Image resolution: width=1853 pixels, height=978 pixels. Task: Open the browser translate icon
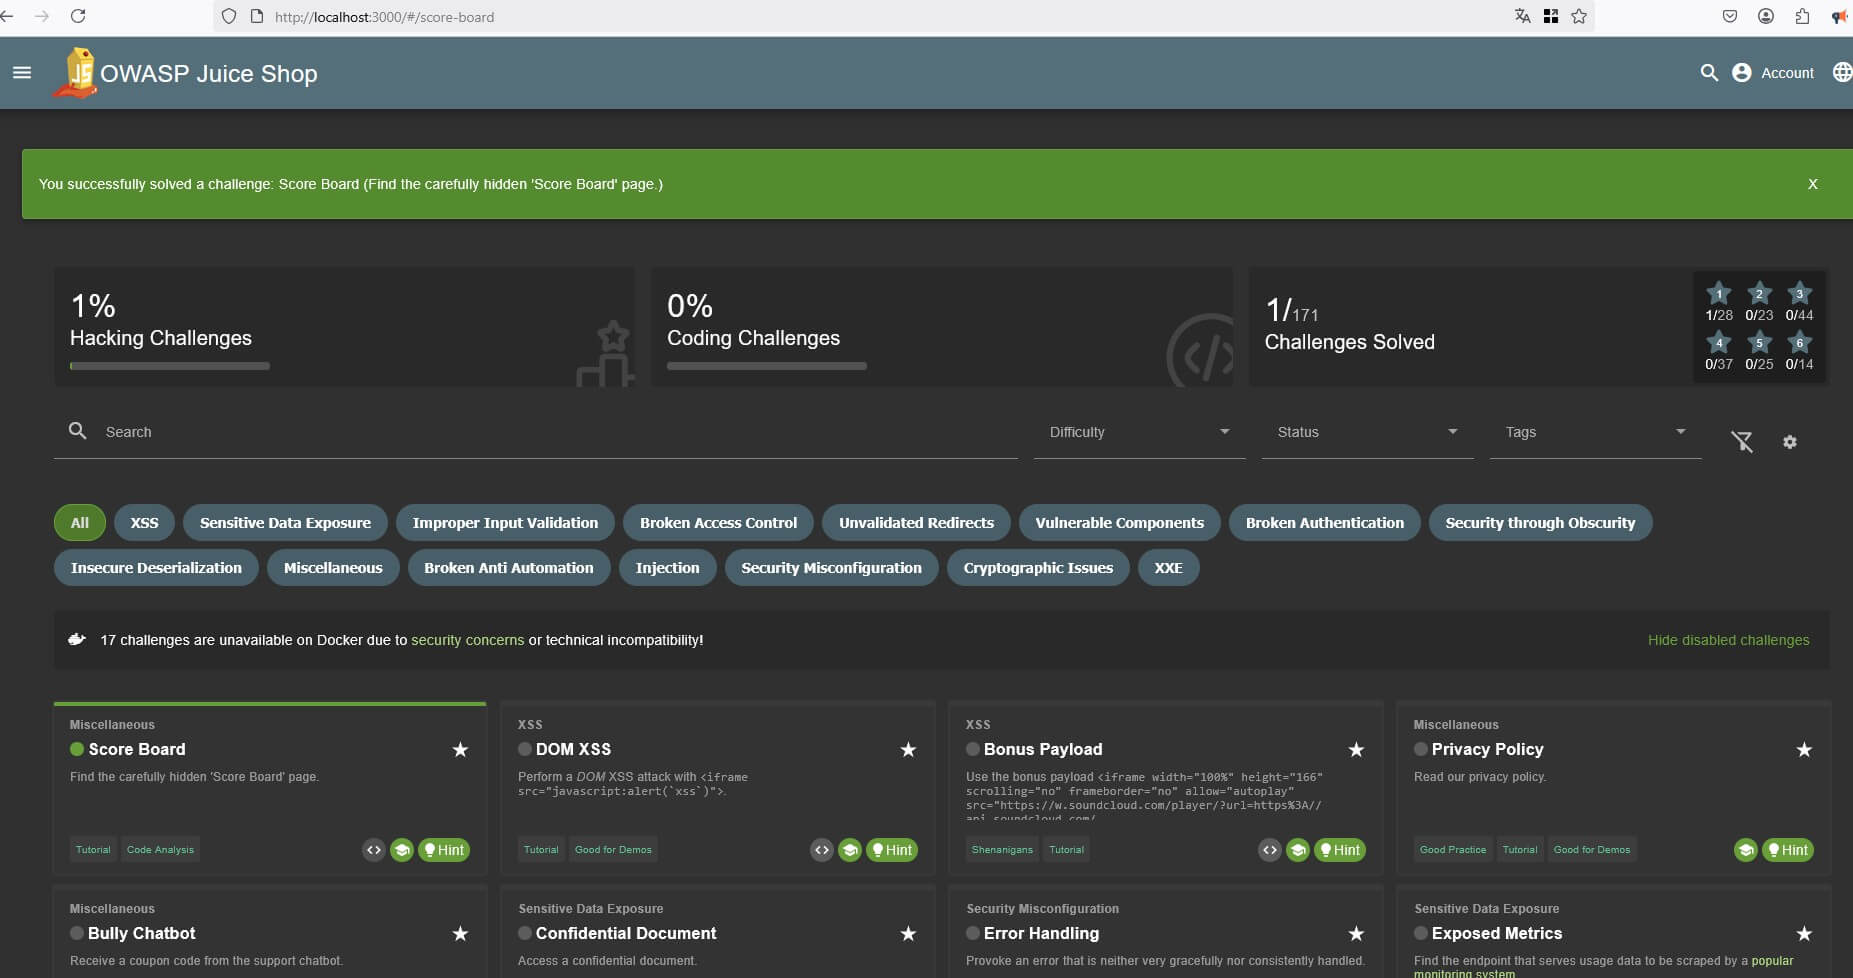click(x=1522, y=16)
